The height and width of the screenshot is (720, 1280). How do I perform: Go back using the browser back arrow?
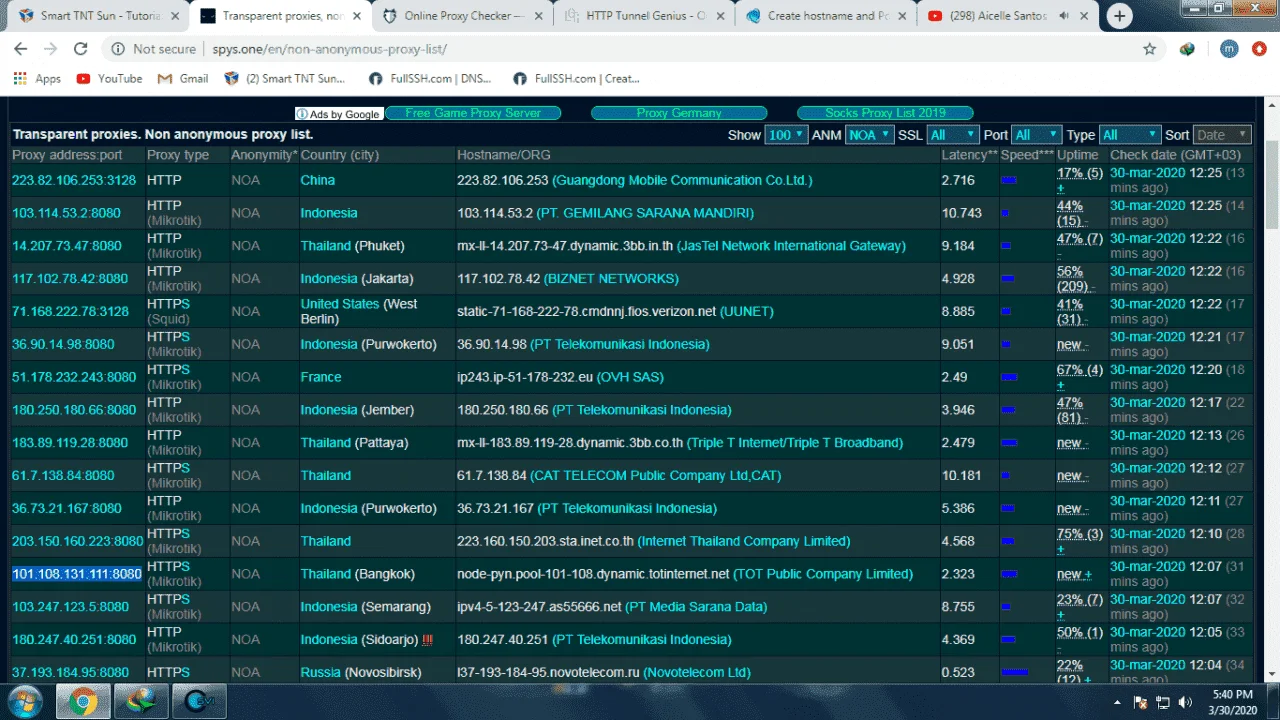coord(22,49)
